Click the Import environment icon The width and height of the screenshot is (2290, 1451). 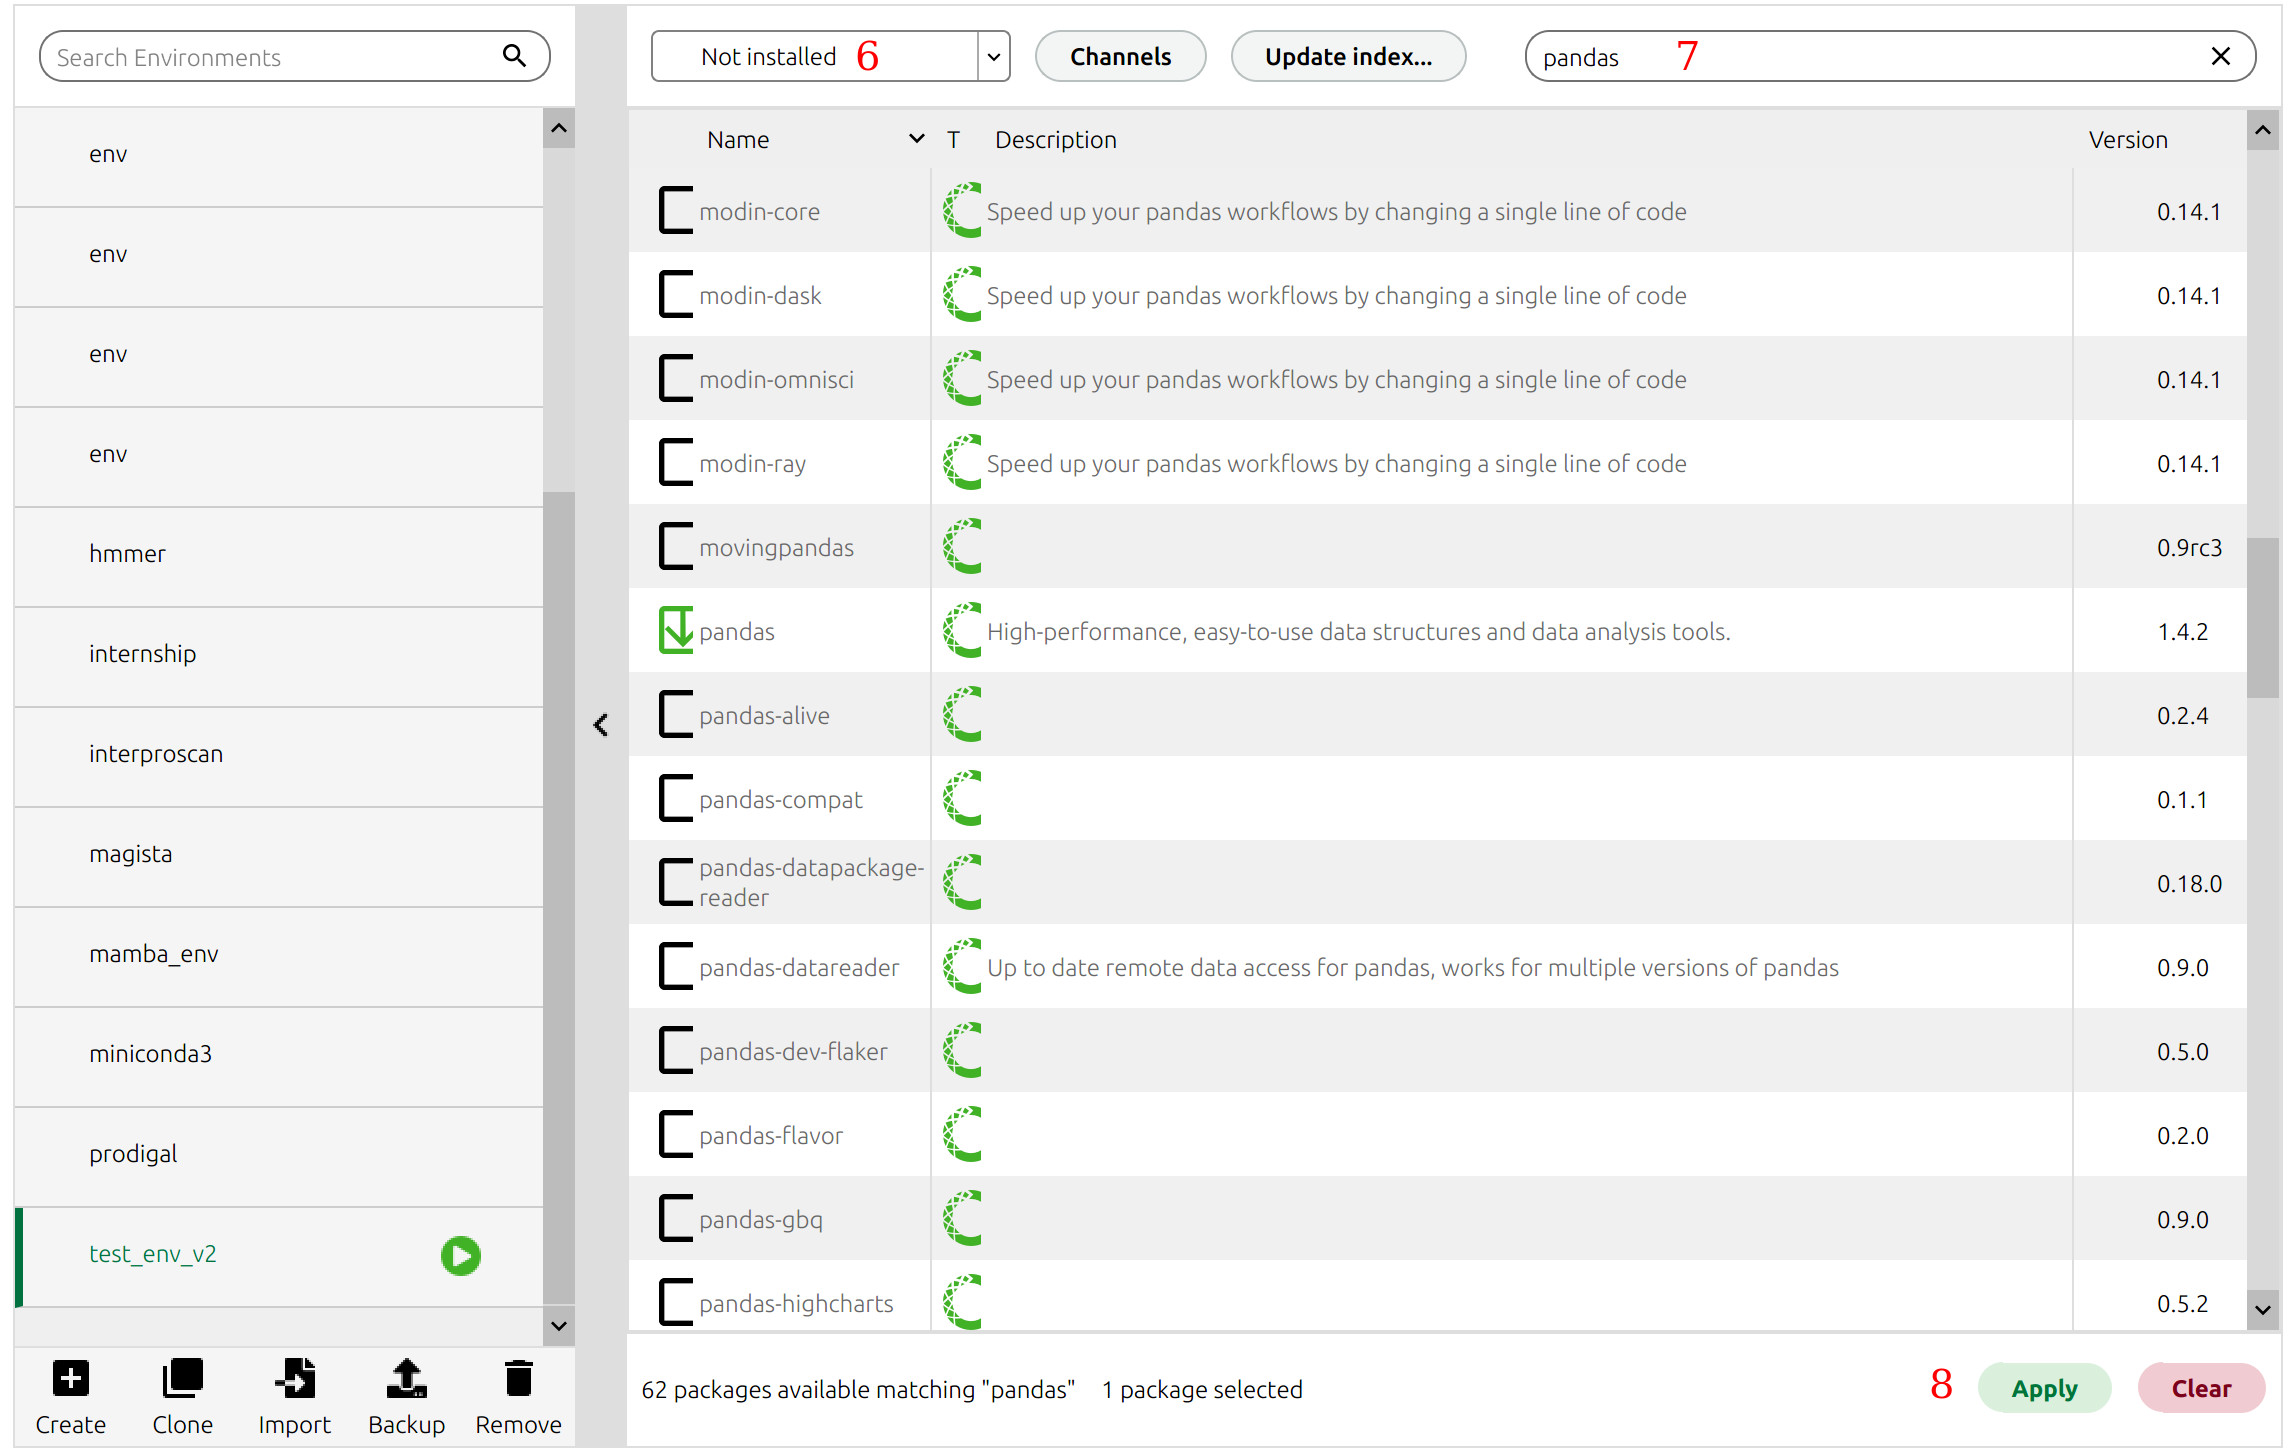294,1379
